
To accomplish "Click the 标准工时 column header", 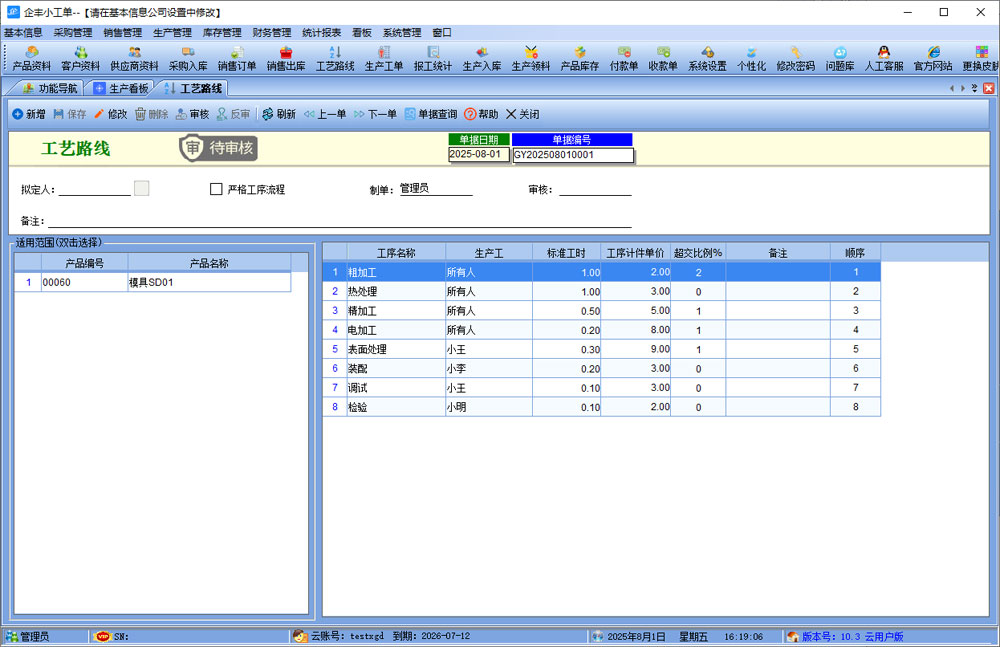I will coord(566,253).
